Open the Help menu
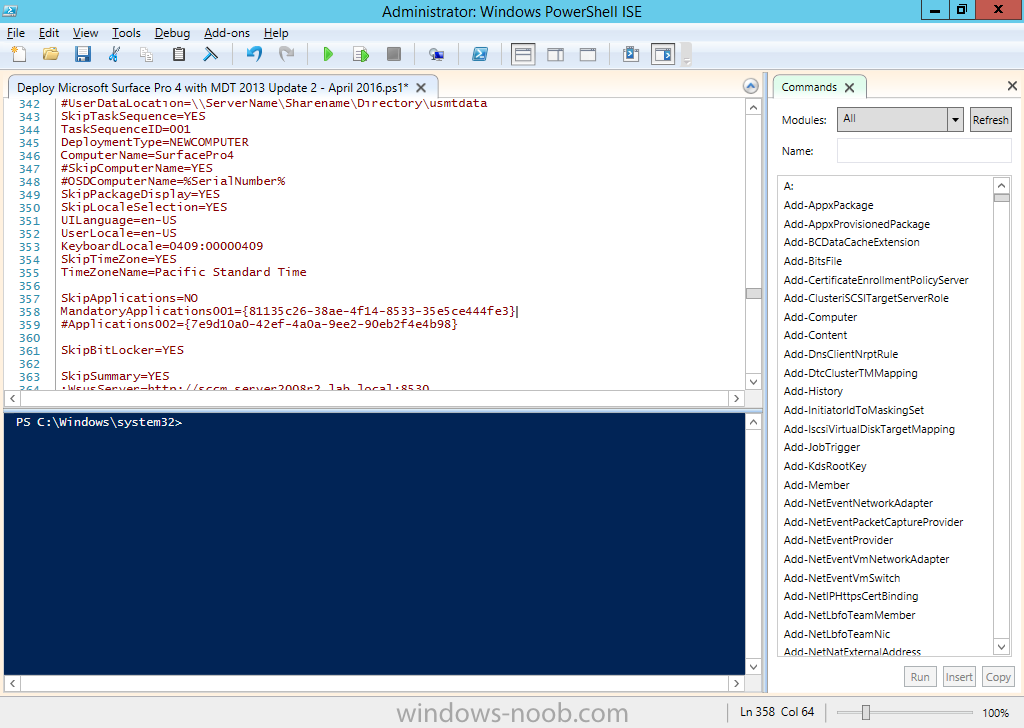Image resolution: width=1024 pixels, height=728 pixels. tap(276, 33)
